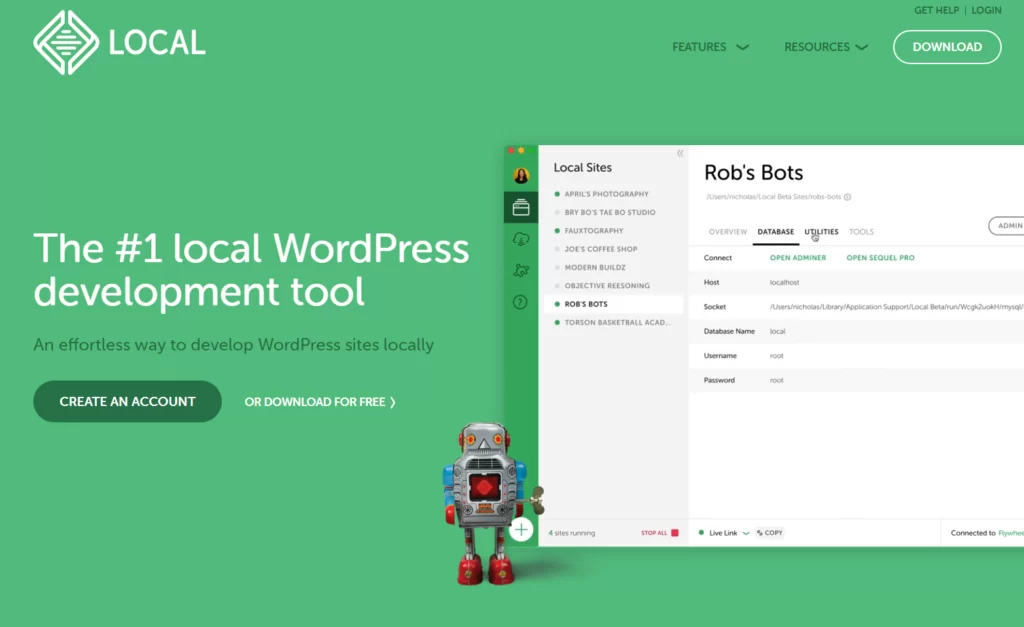Click the Flywheel connected link
The height and width of the screenshot is (627, 1024).
click(1011, 533)
